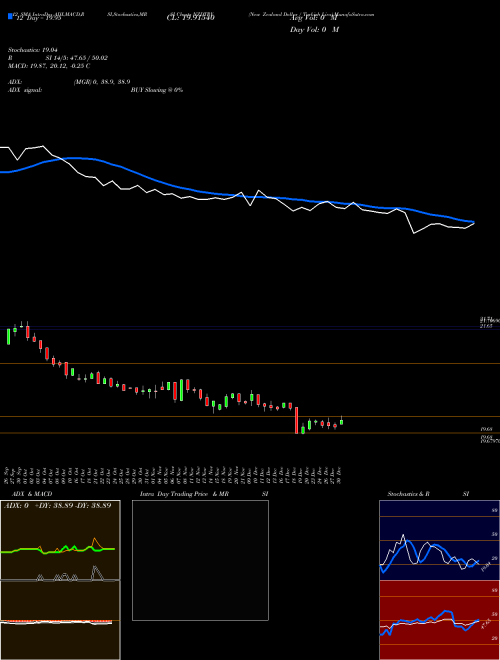Click the 'BUY Slowing @ 0%' signal text
The image size is (500, 660).
click(157, 90)
